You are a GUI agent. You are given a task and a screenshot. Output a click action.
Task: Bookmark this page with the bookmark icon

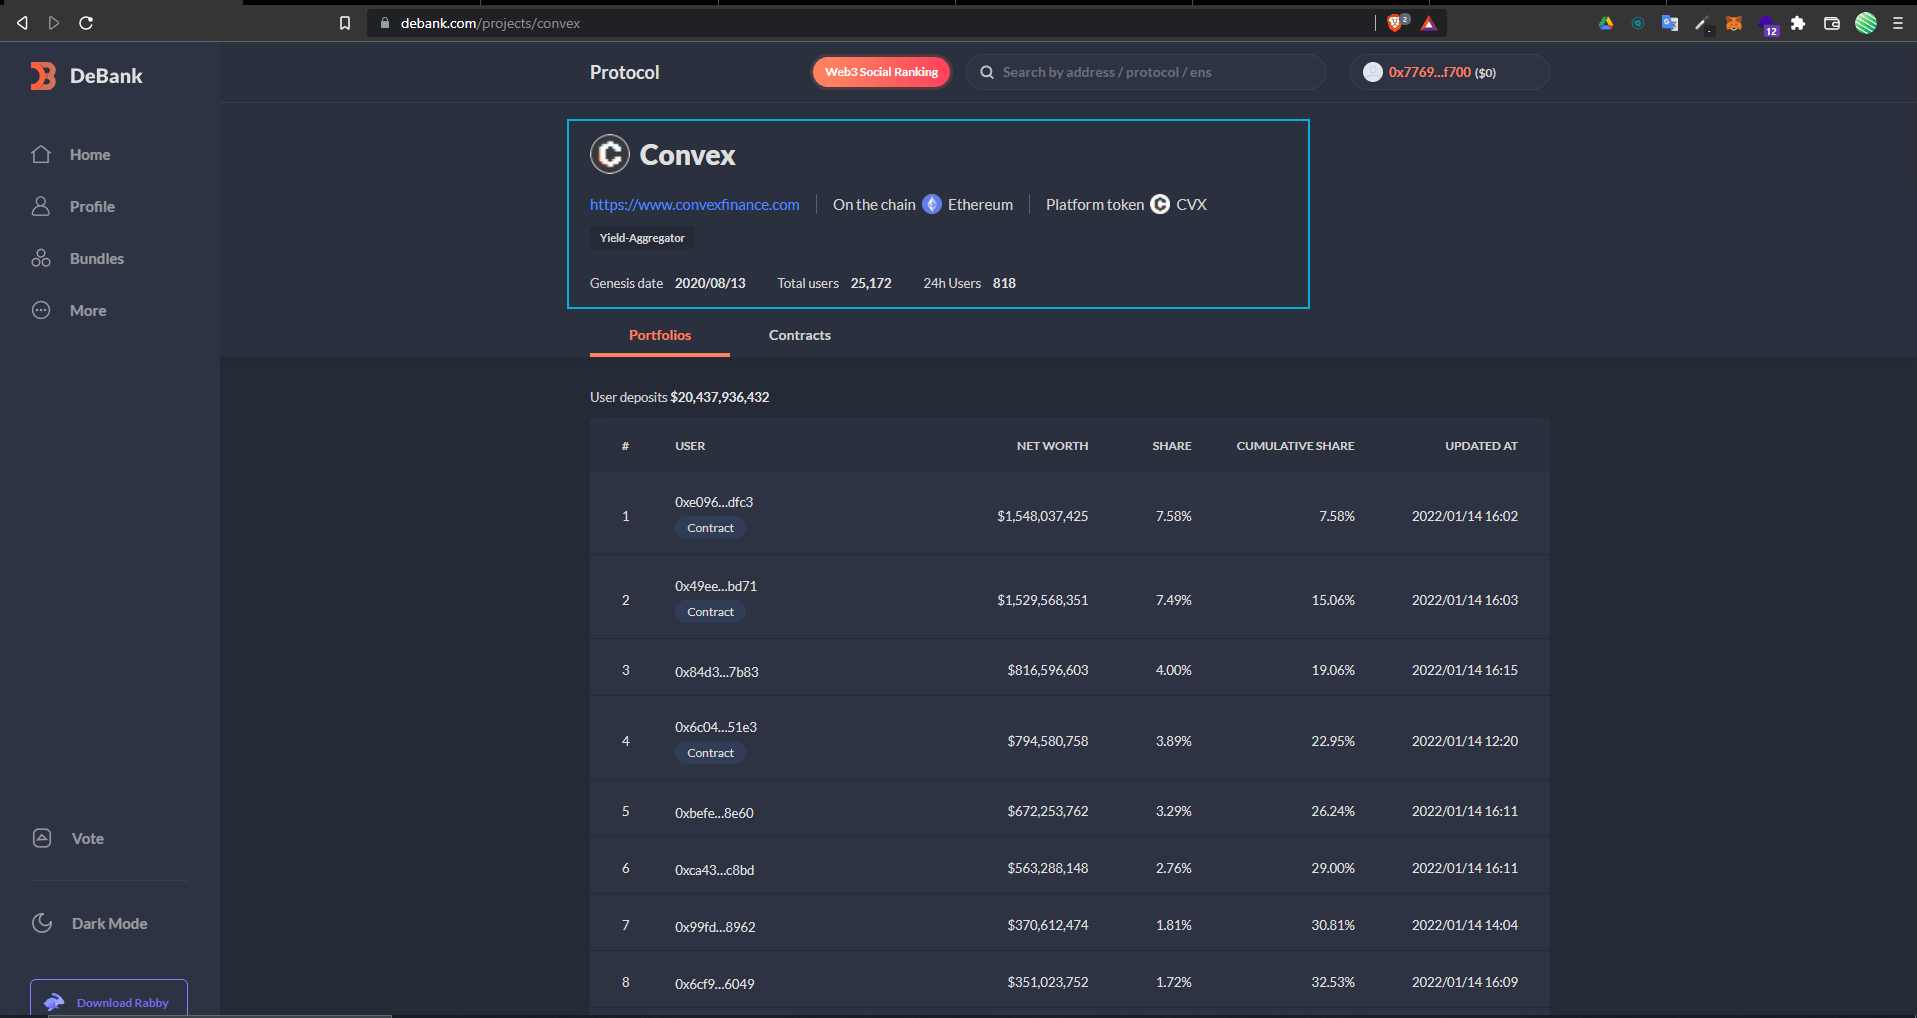[x=345, y=23]
